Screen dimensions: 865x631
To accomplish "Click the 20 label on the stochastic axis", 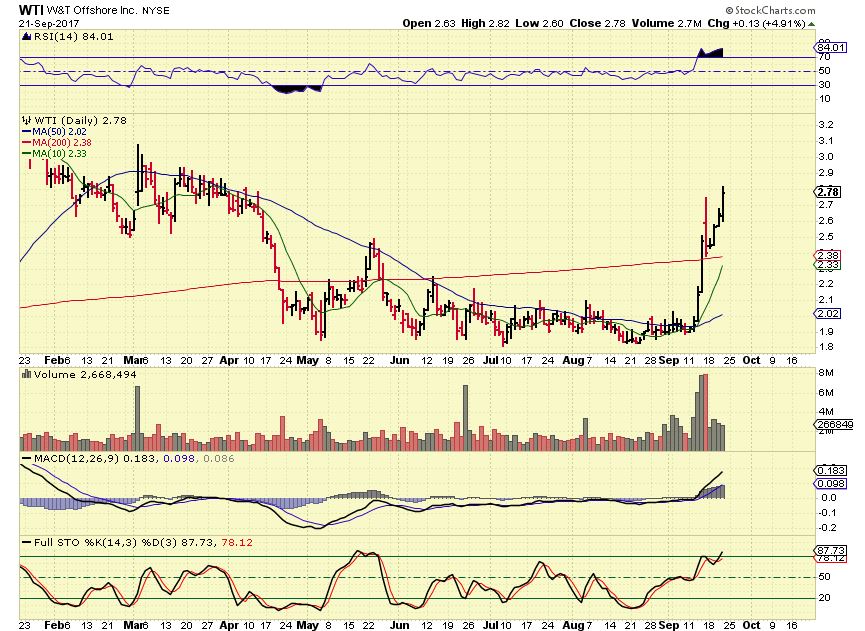I will coord(825,597).
